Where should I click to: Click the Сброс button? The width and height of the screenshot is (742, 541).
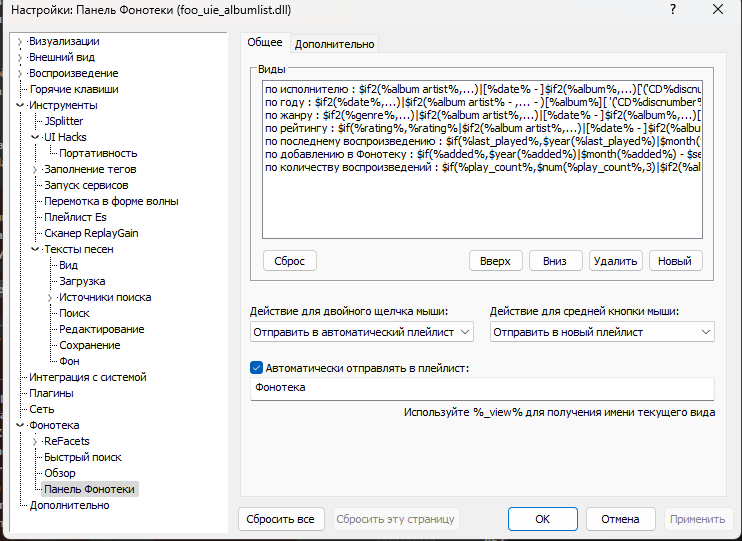(x=290, y=261)
